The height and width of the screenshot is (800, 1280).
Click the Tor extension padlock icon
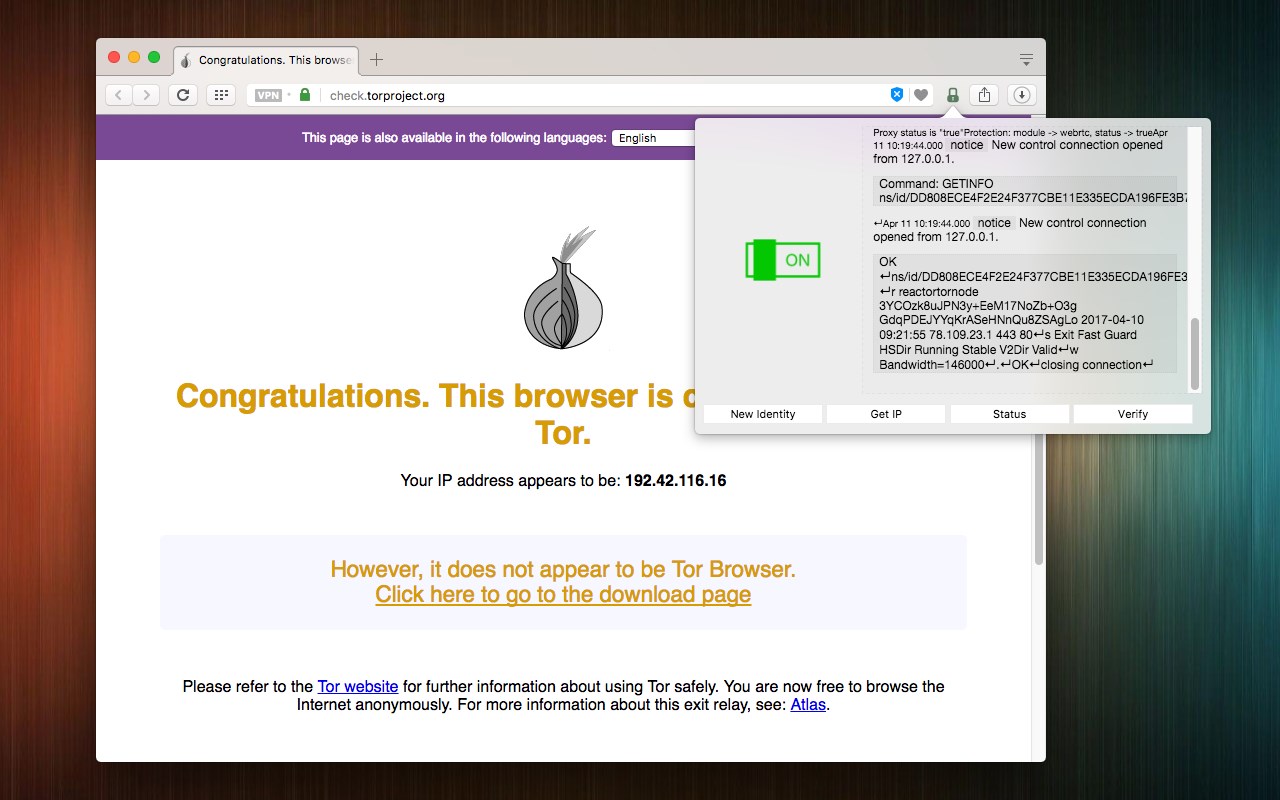(953, 95)
